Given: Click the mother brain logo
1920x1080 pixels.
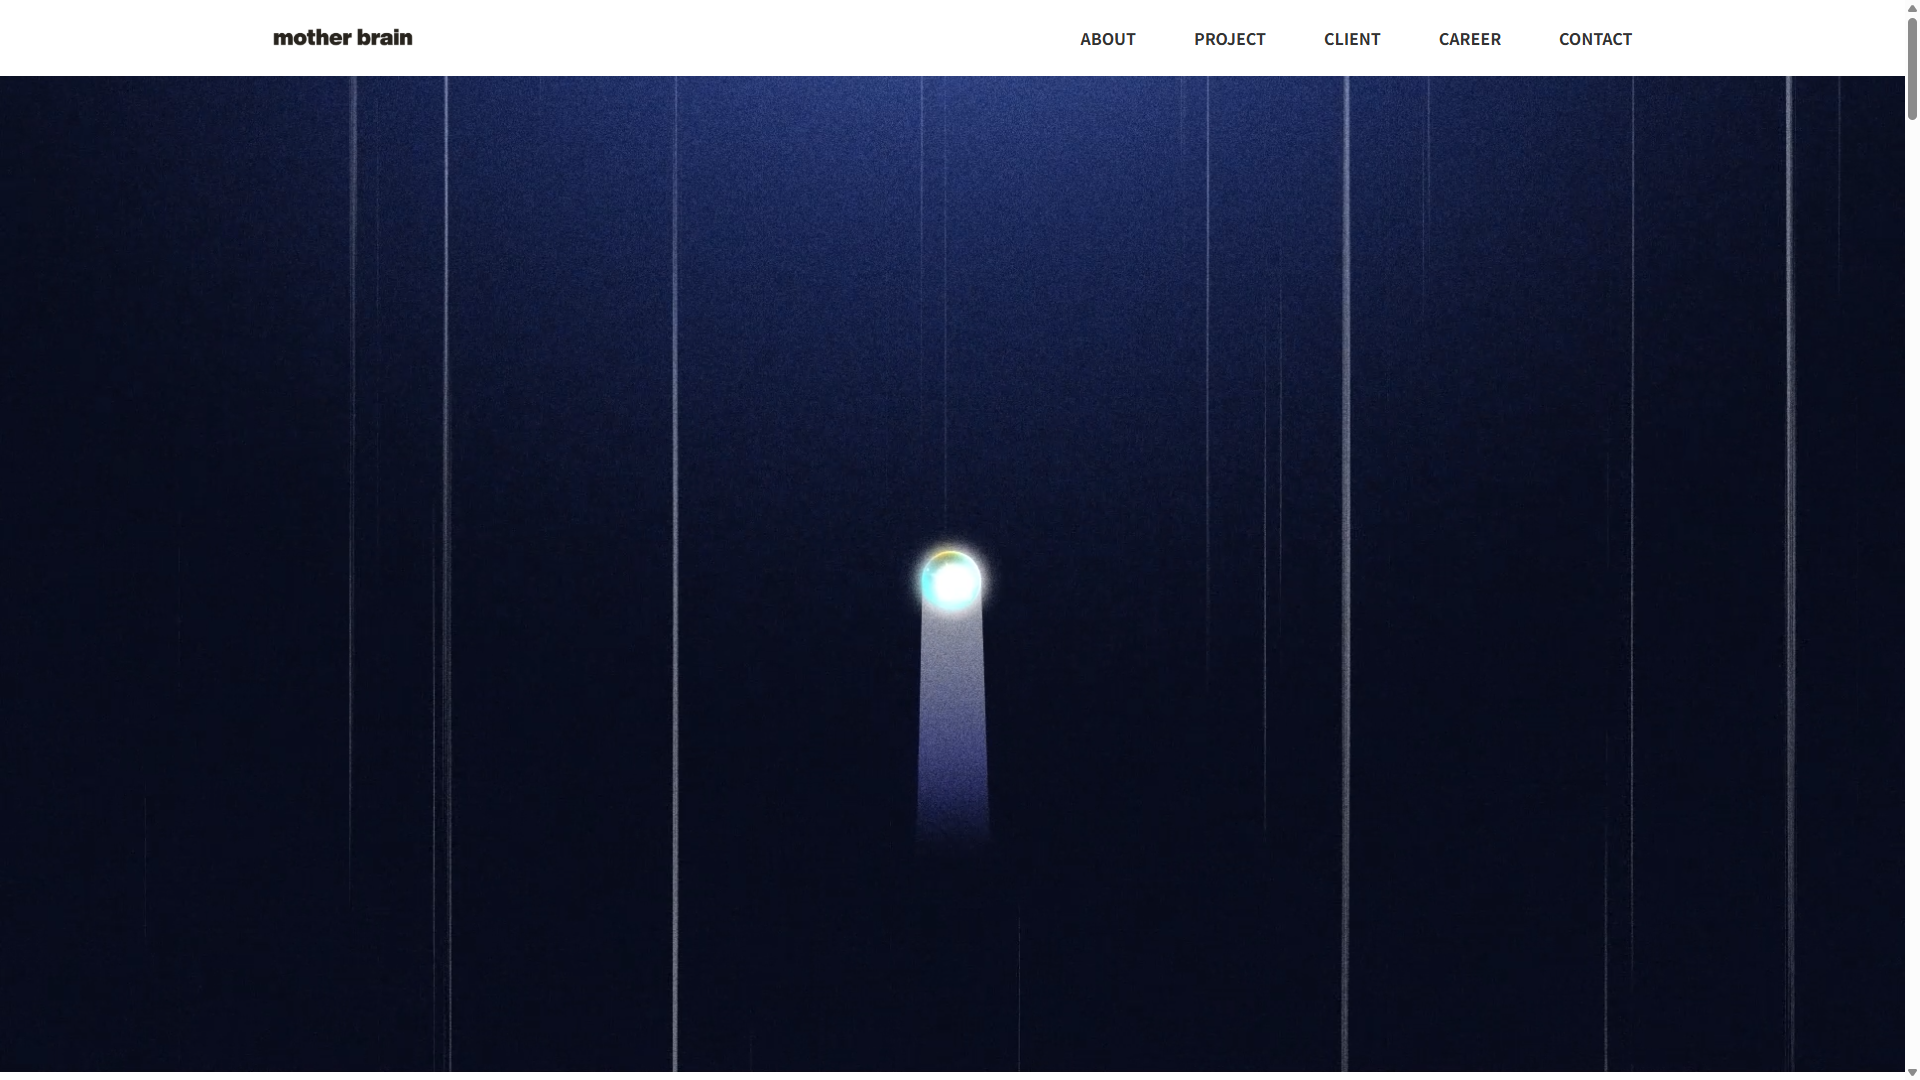Looking at the screenshot, I should pos(342,38).
